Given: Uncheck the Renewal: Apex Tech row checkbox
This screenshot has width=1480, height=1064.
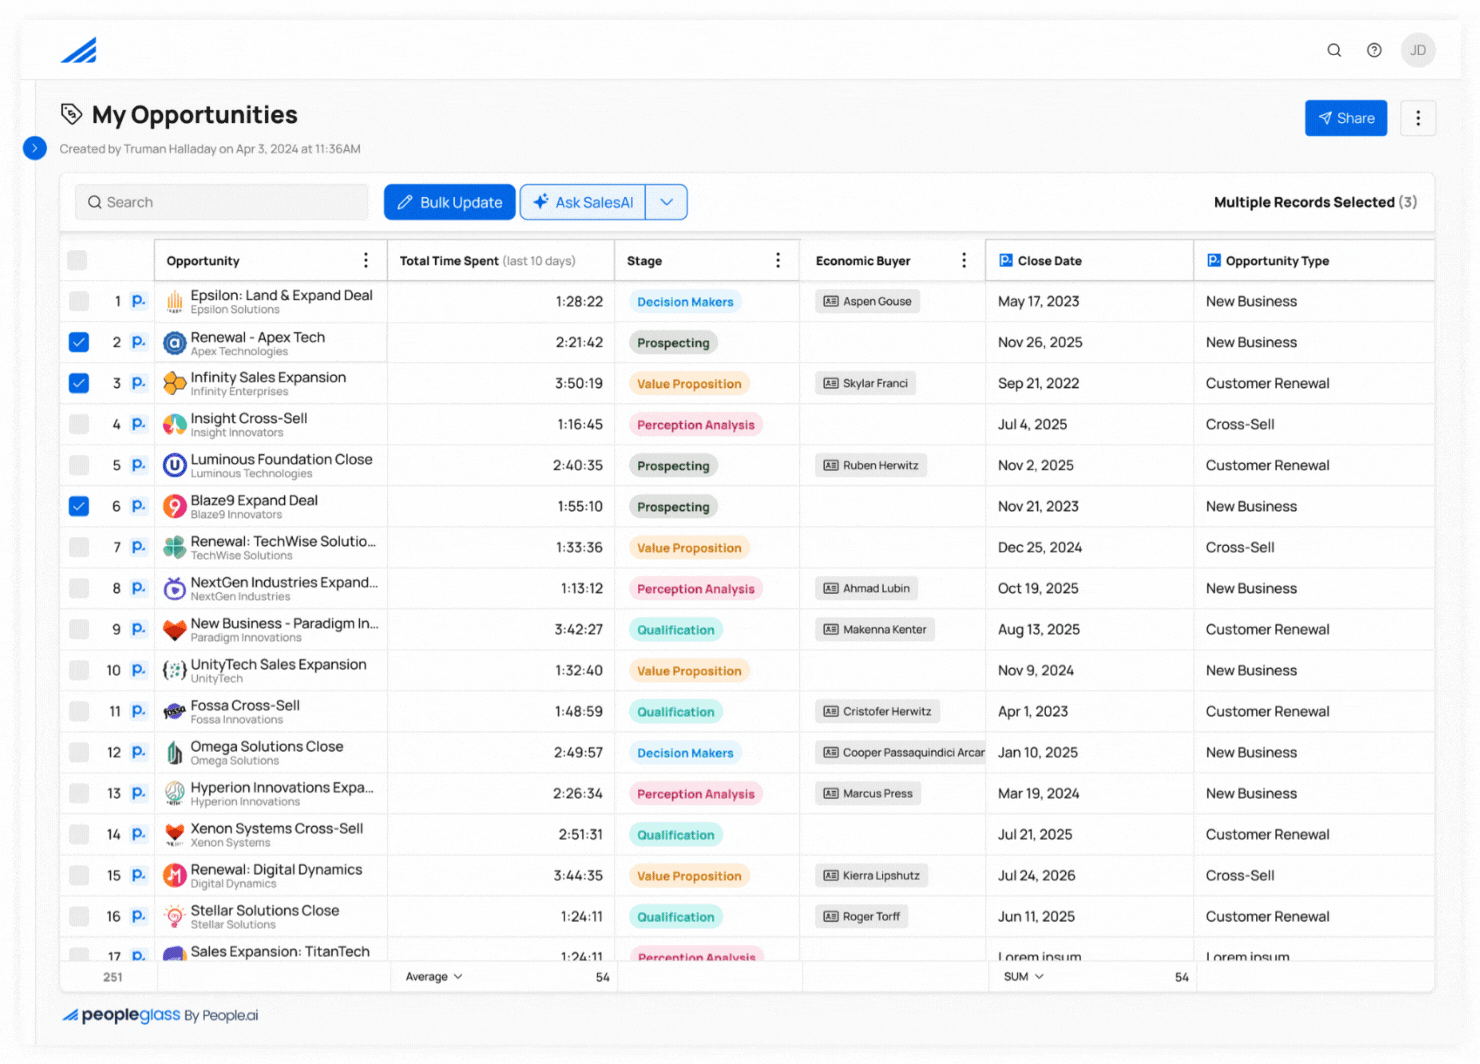Looking at the screenshot, I should [78, 342].
